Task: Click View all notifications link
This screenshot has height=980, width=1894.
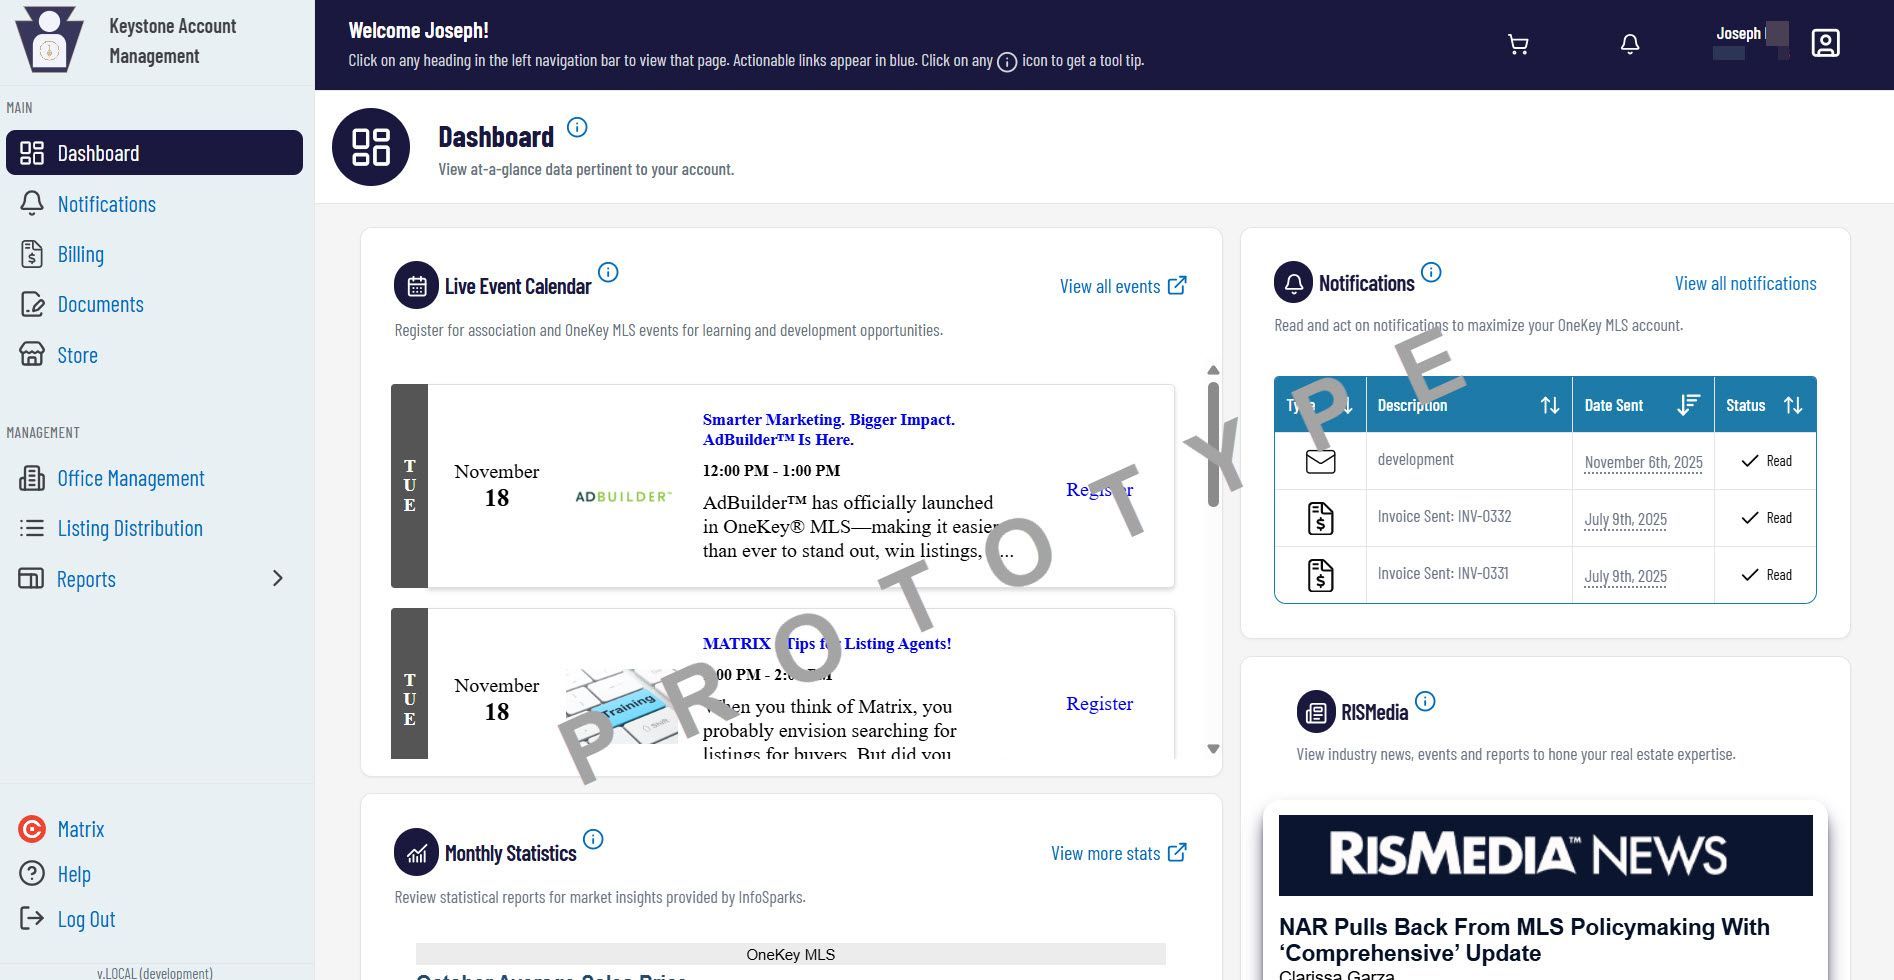Action: pyautogui.click(x=1745, y=284)
